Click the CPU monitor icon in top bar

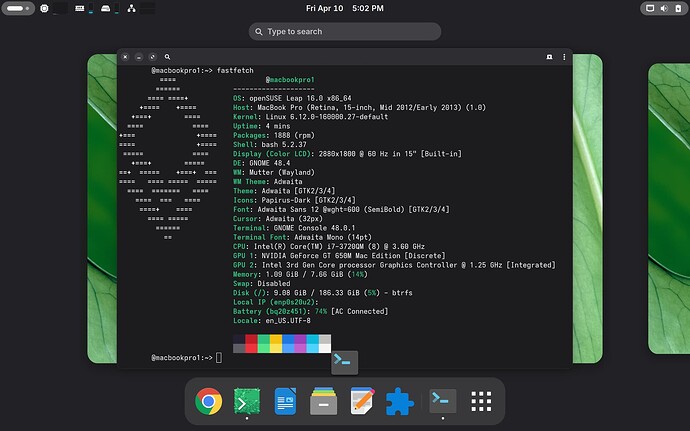[44, 8]
